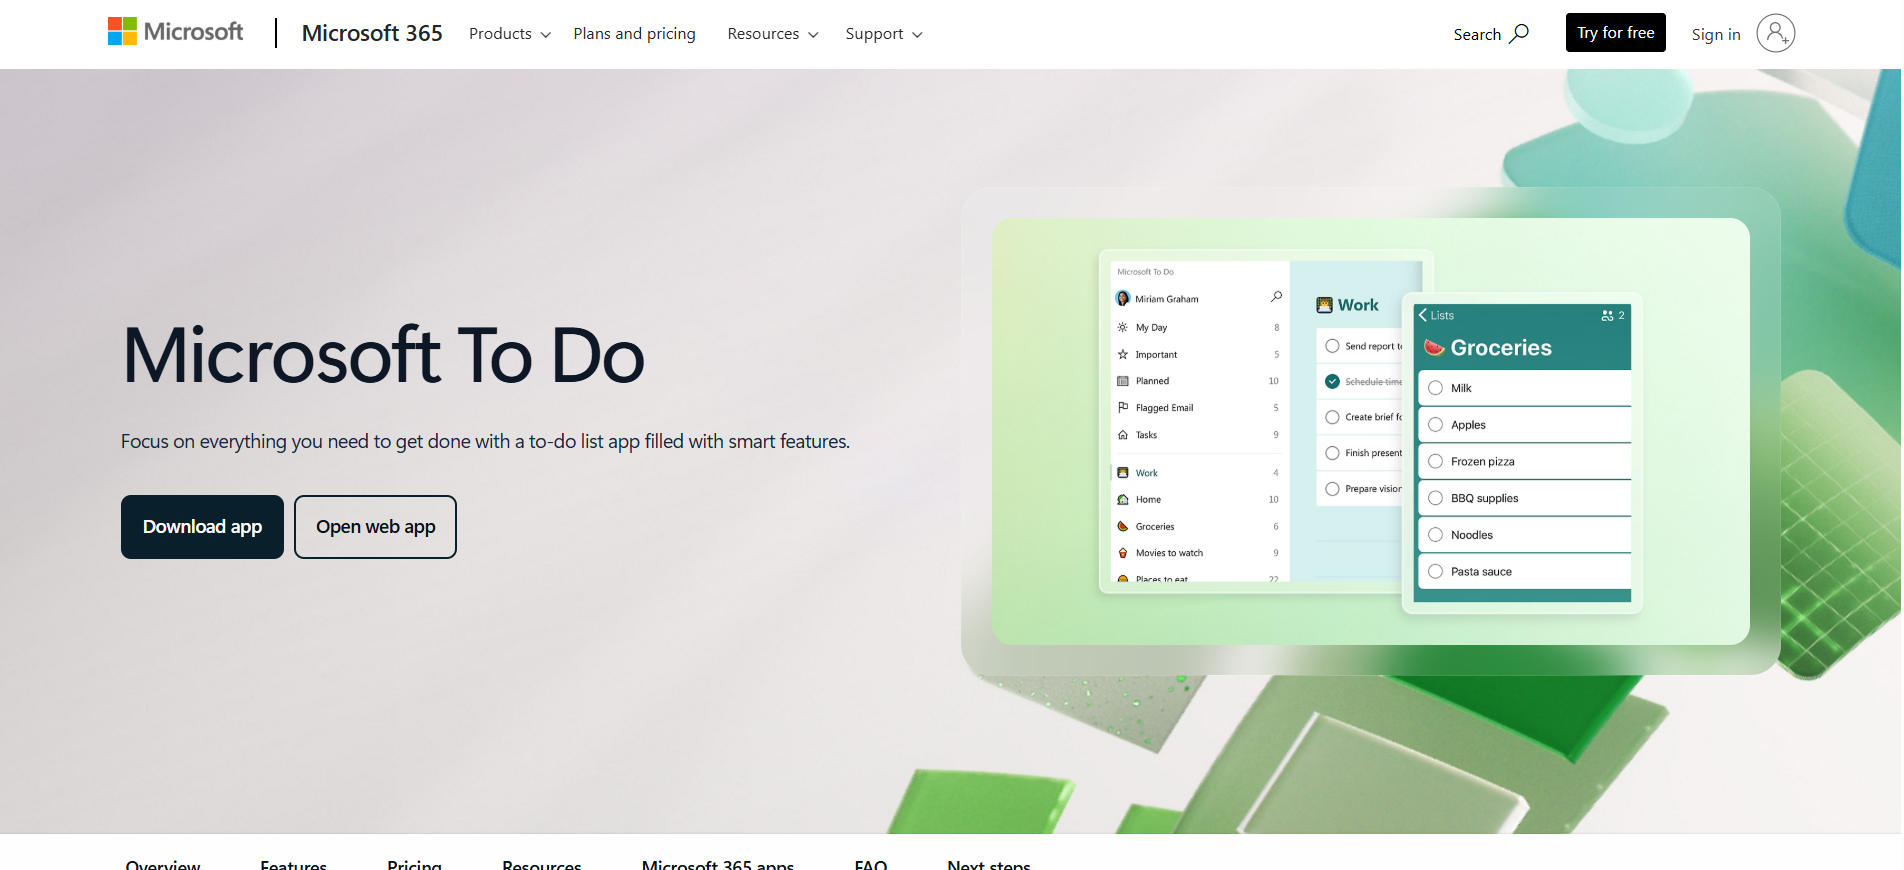
Task: Check off Frozen pizza in Groceries
Action: click(x=1435, y=461)
